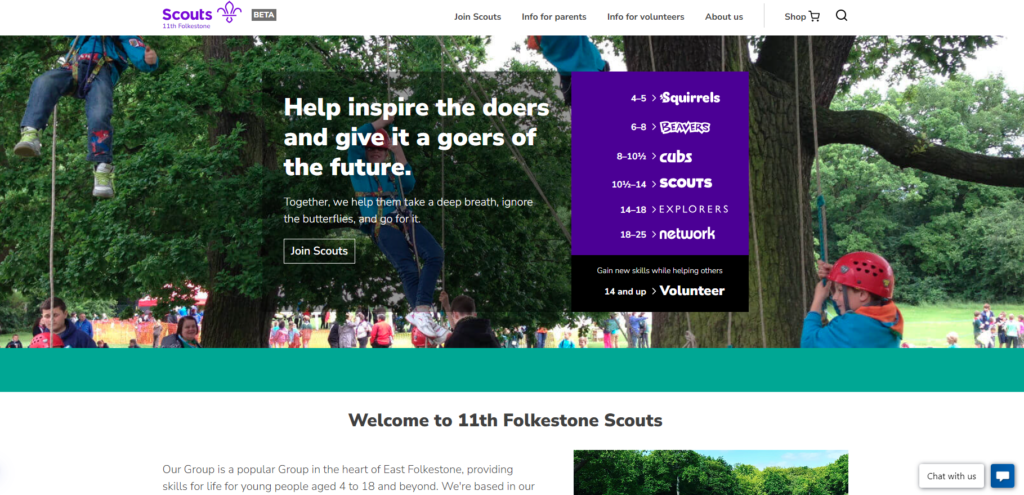Image resolution: width=1024 pixels, height=495 pixels.
Task: Open the Join Scouts menu item
Action: pyautogui.click(x=477, y=17)
